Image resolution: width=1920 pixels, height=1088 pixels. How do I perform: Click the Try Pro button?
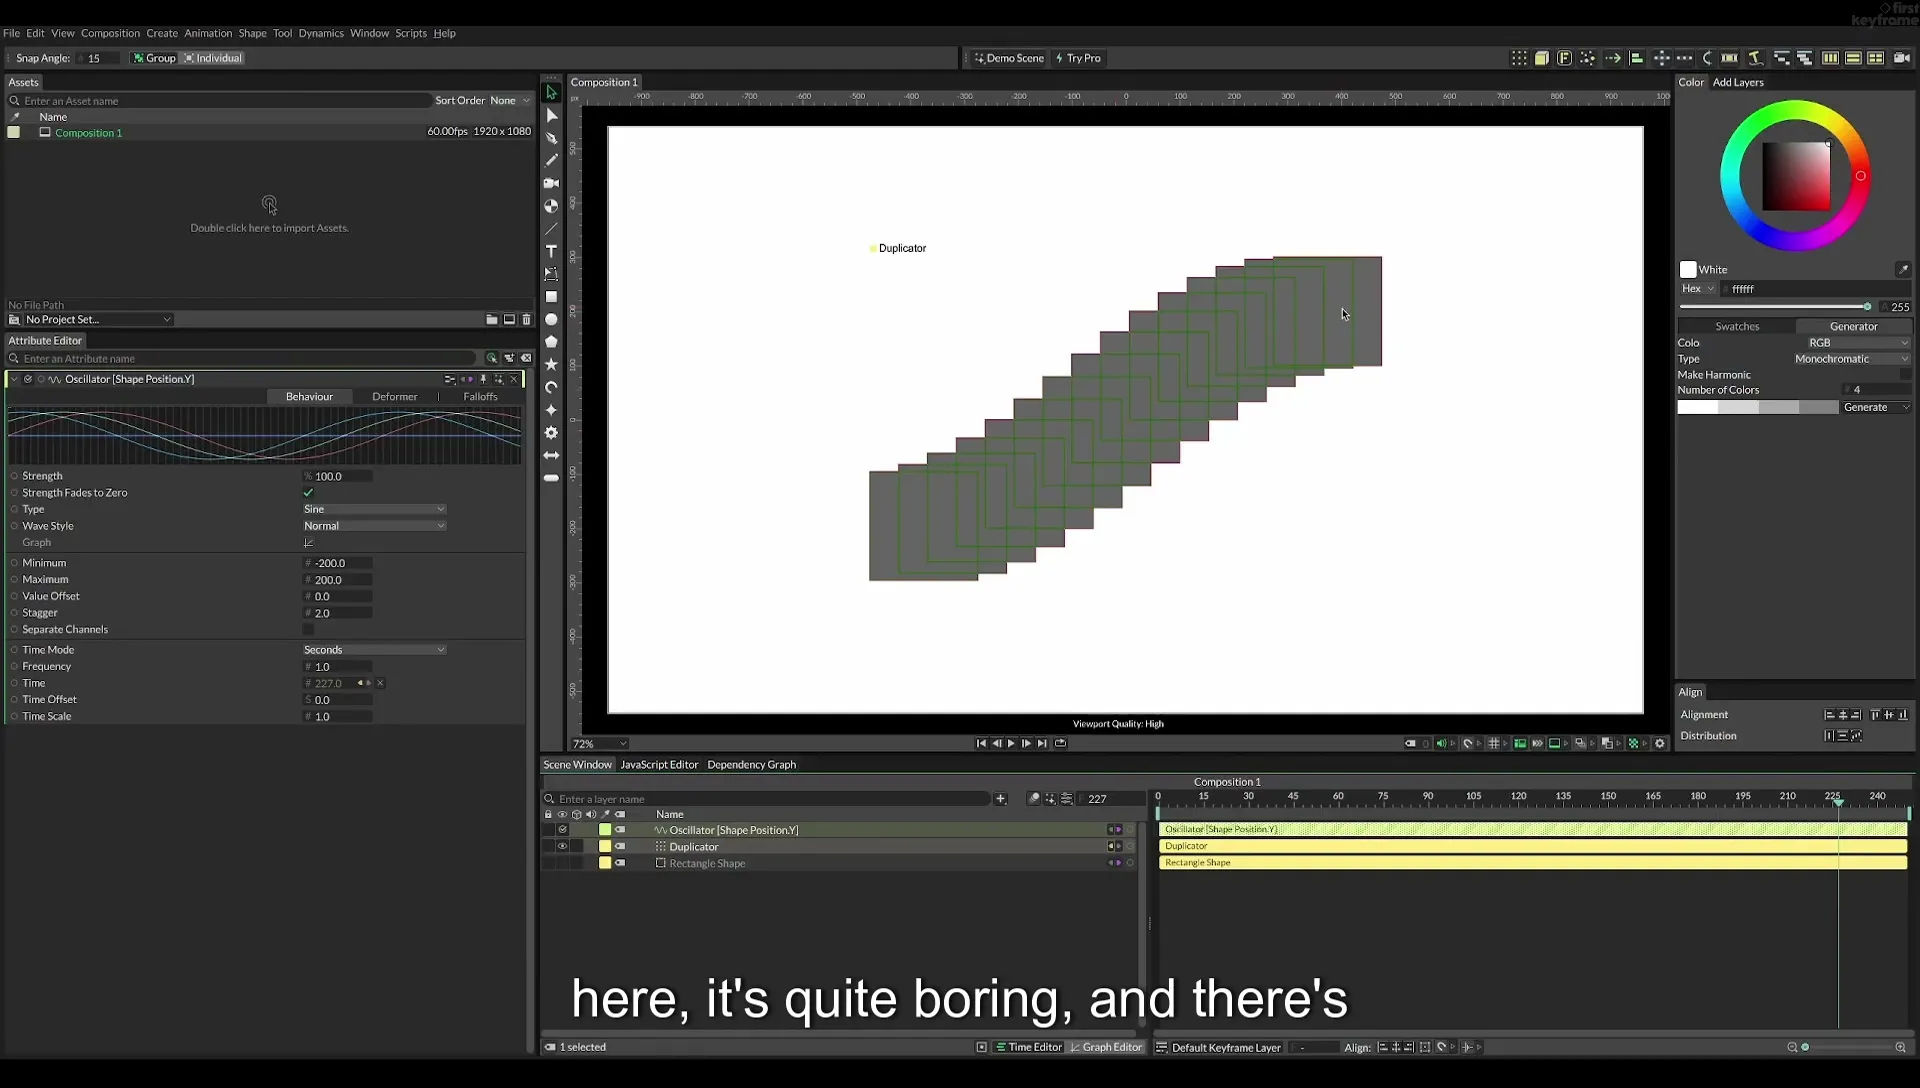click(x=1078, y=58)
